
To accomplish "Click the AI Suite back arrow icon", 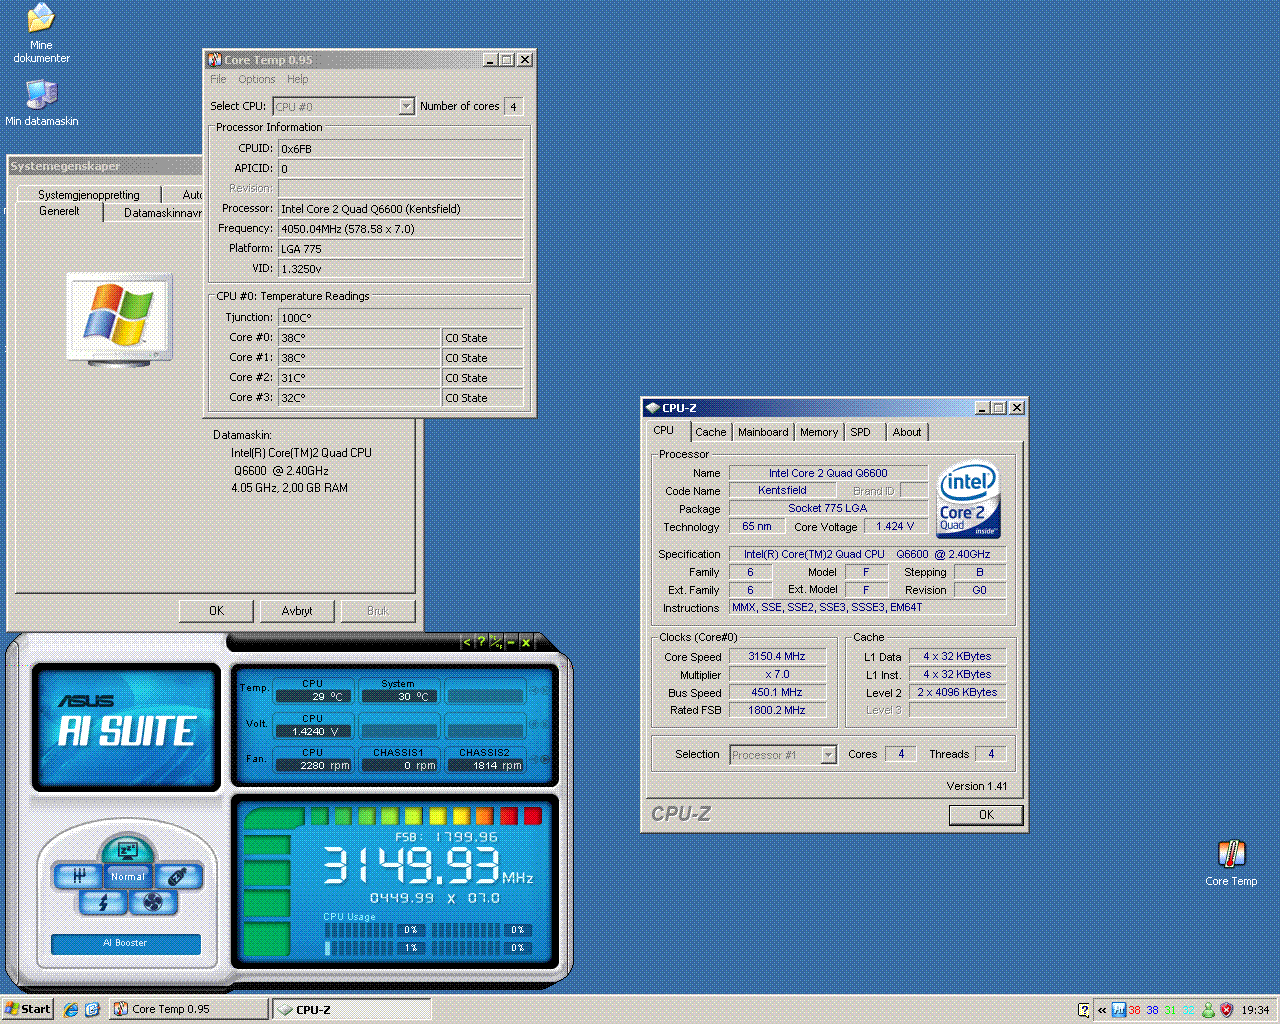I will (466, 642).
